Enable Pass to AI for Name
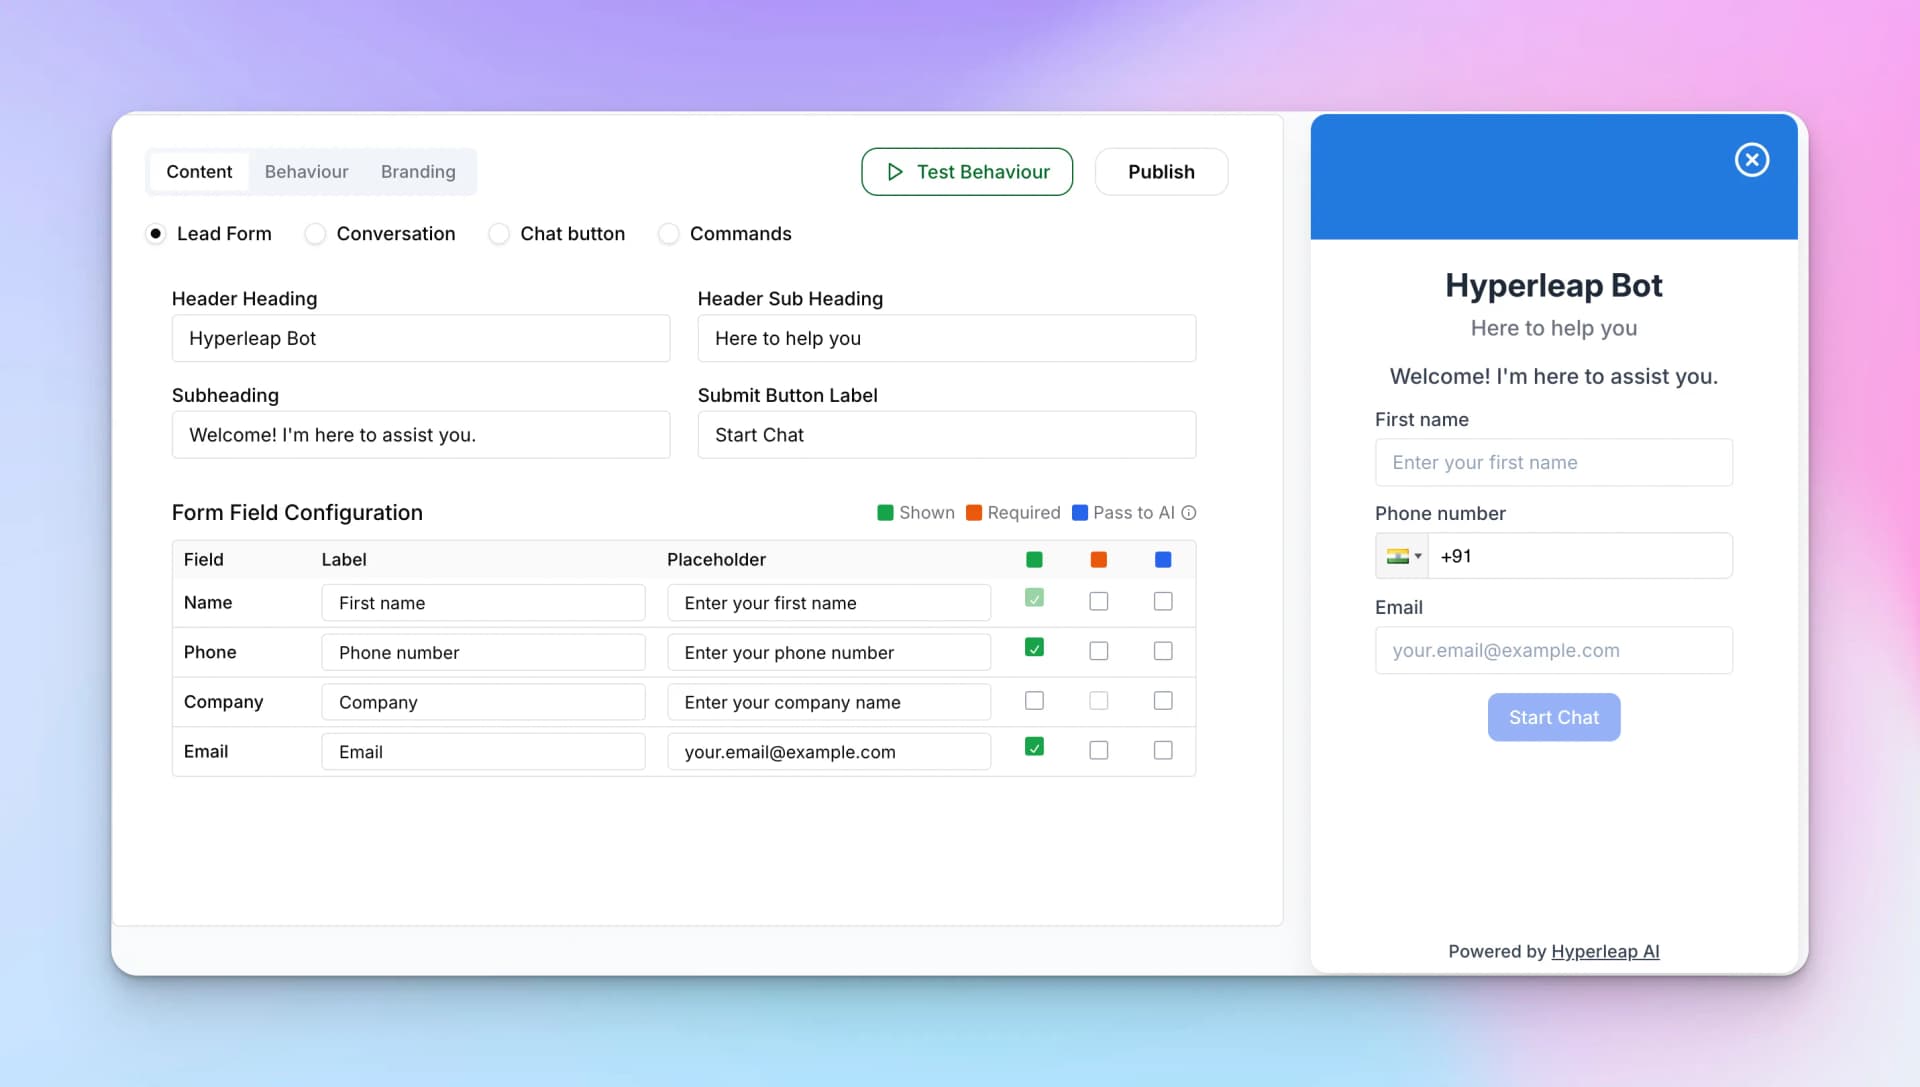1920x1087 pixels. click(x=1162, y=602)
